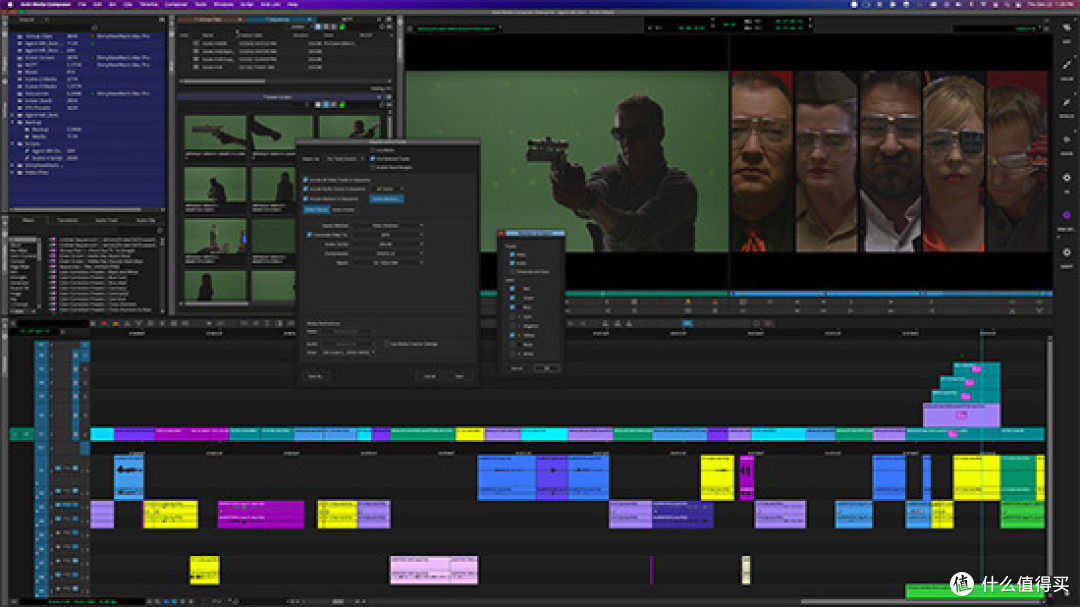Toggle Use Selected Tracks checkbox in export dialog
1080x607 pixels.
(374, 158)
